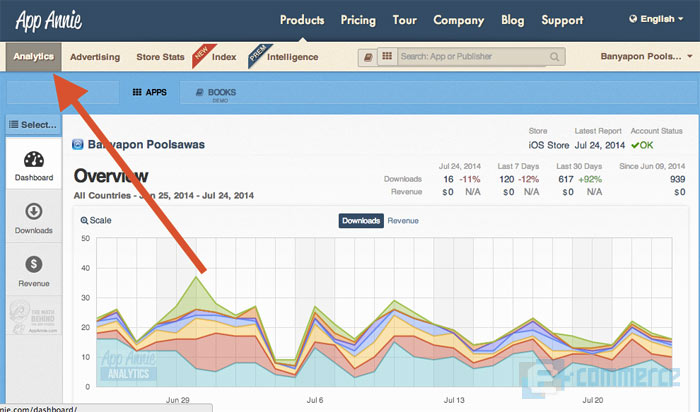Open the English language dropdown
The height and width of the screenshot is (412, 700).
(656, 19)
